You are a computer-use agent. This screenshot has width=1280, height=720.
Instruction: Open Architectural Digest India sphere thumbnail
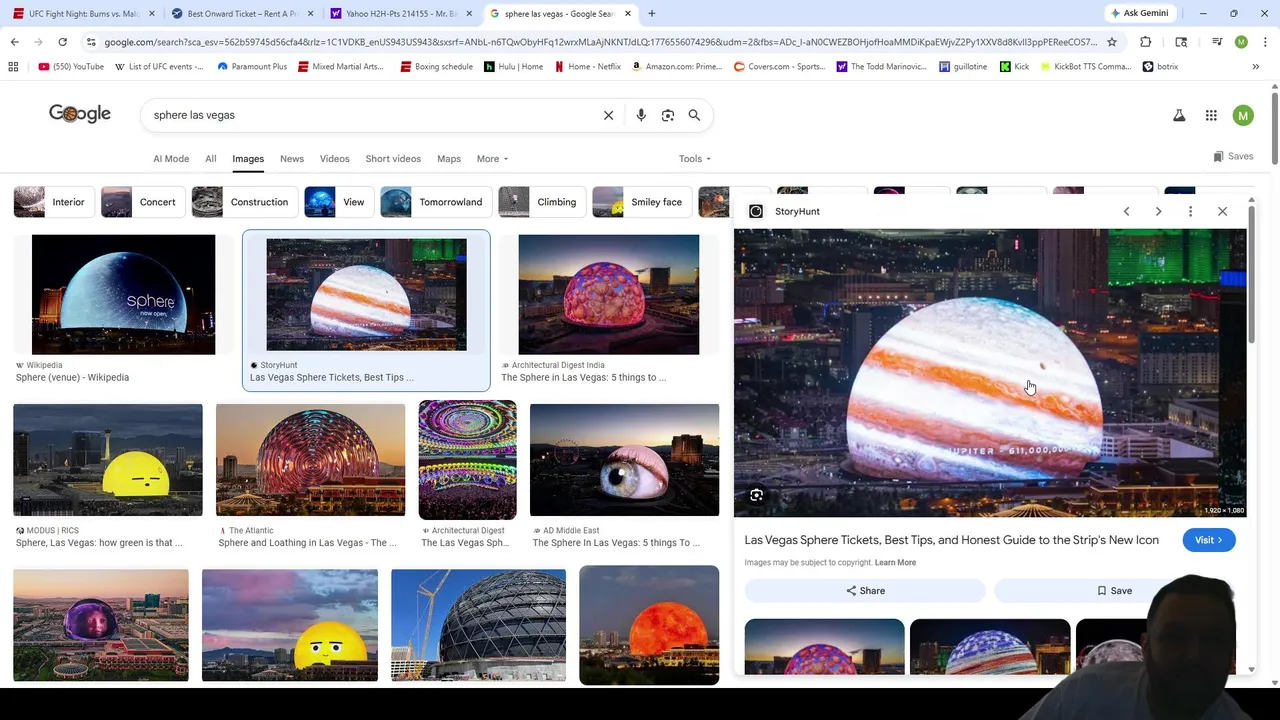point(609,295)
